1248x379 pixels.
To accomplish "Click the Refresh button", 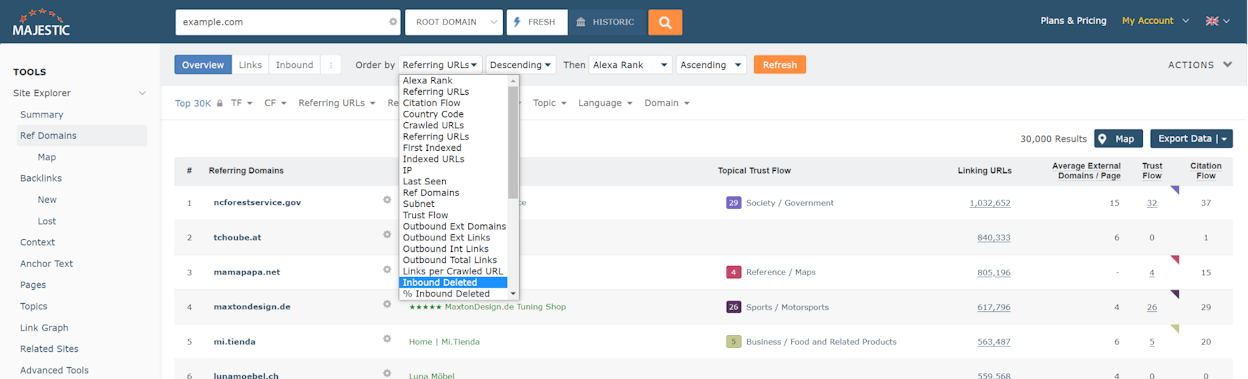I will 780,65.
